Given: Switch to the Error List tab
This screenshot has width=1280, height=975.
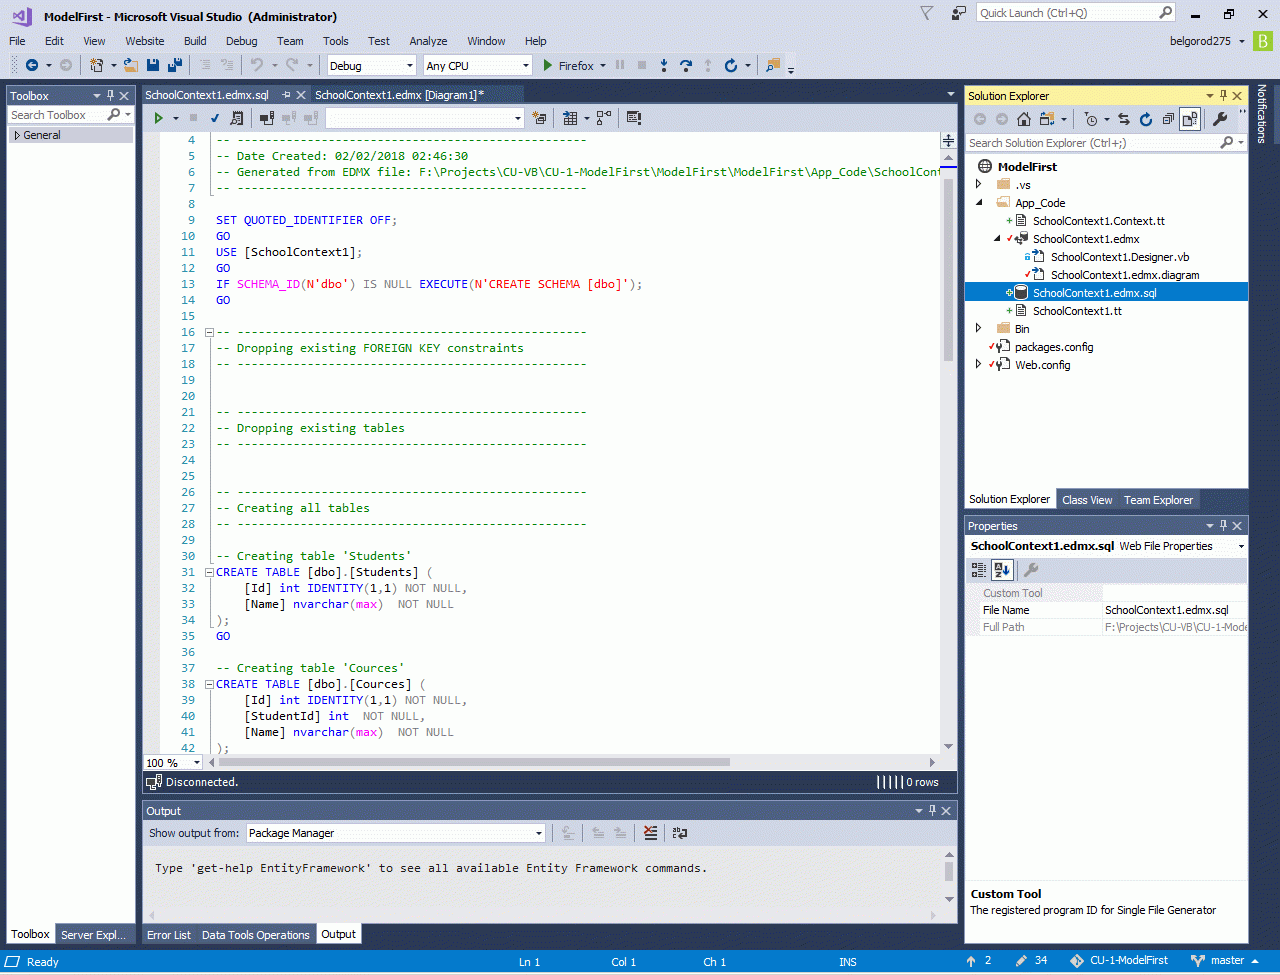Looking at the screenshot, I should coord(169,935).
